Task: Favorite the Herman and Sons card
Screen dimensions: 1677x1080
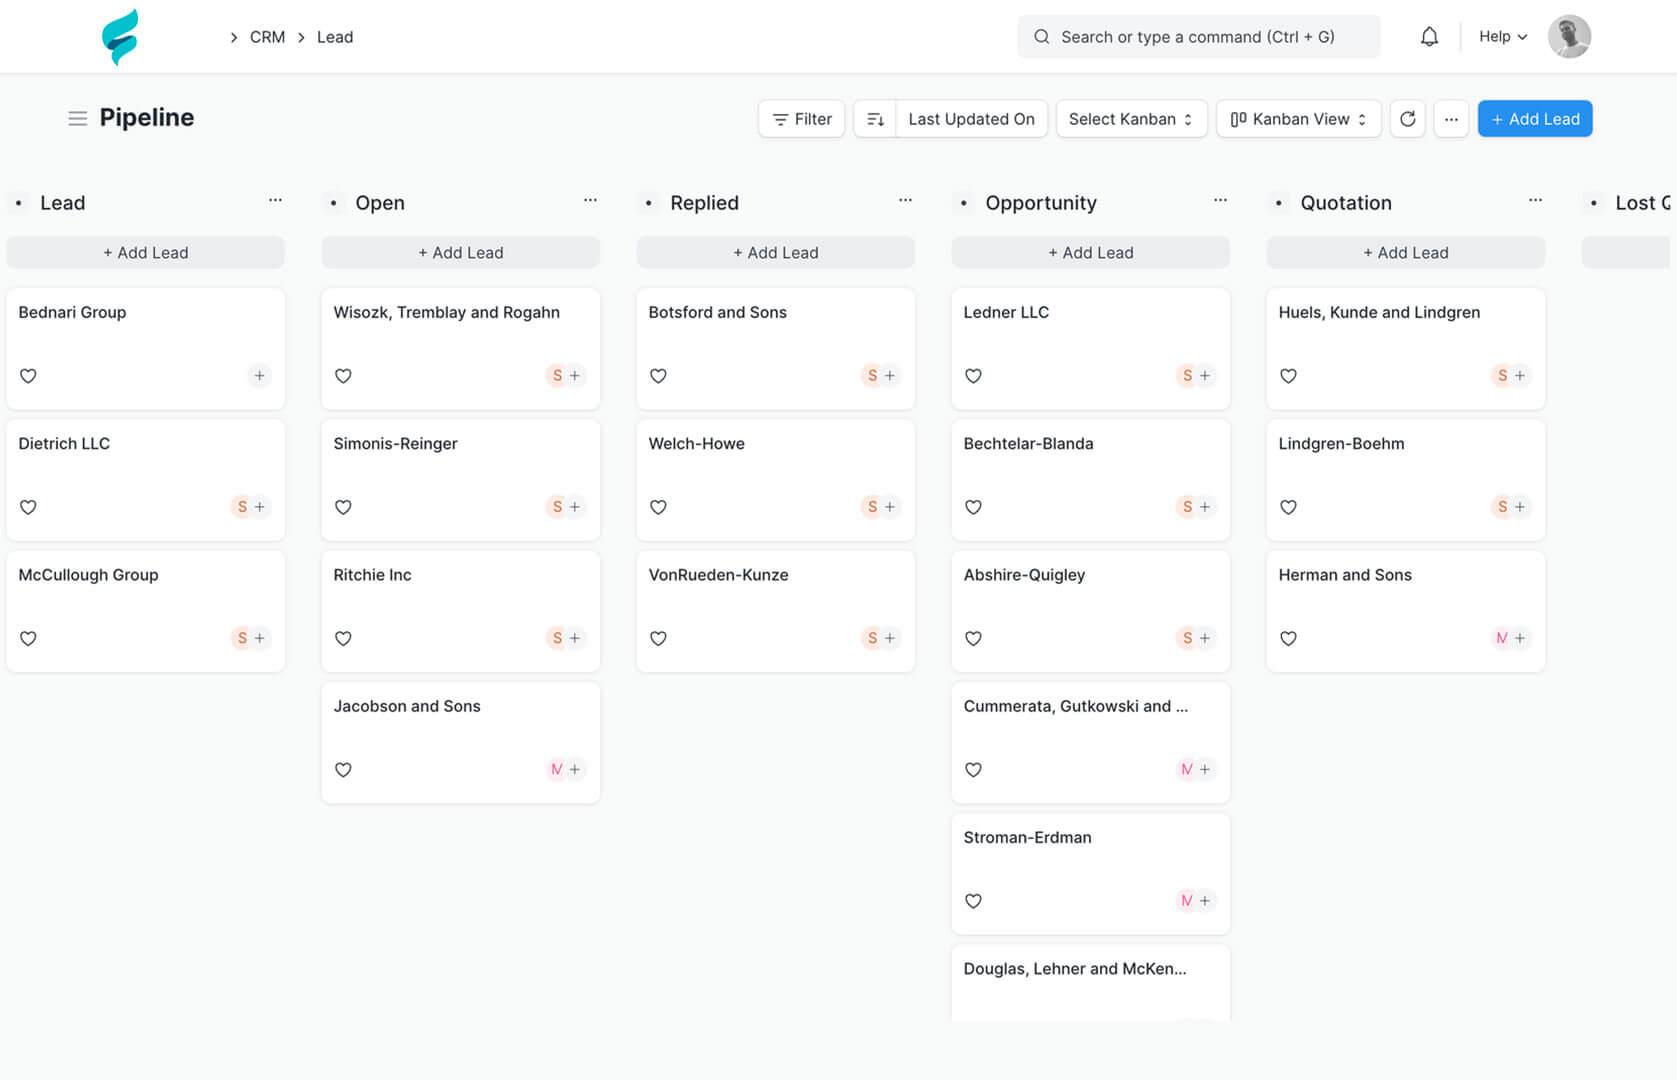Action: pyautogui.click(x=1288, y=638)
